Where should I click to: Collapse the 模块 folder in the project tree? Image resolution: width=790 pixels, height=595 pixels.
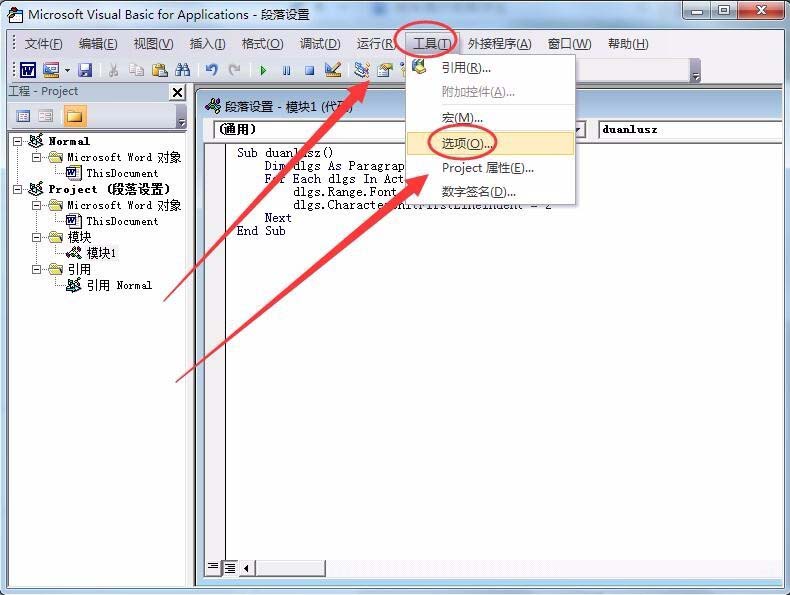point(37,237)
